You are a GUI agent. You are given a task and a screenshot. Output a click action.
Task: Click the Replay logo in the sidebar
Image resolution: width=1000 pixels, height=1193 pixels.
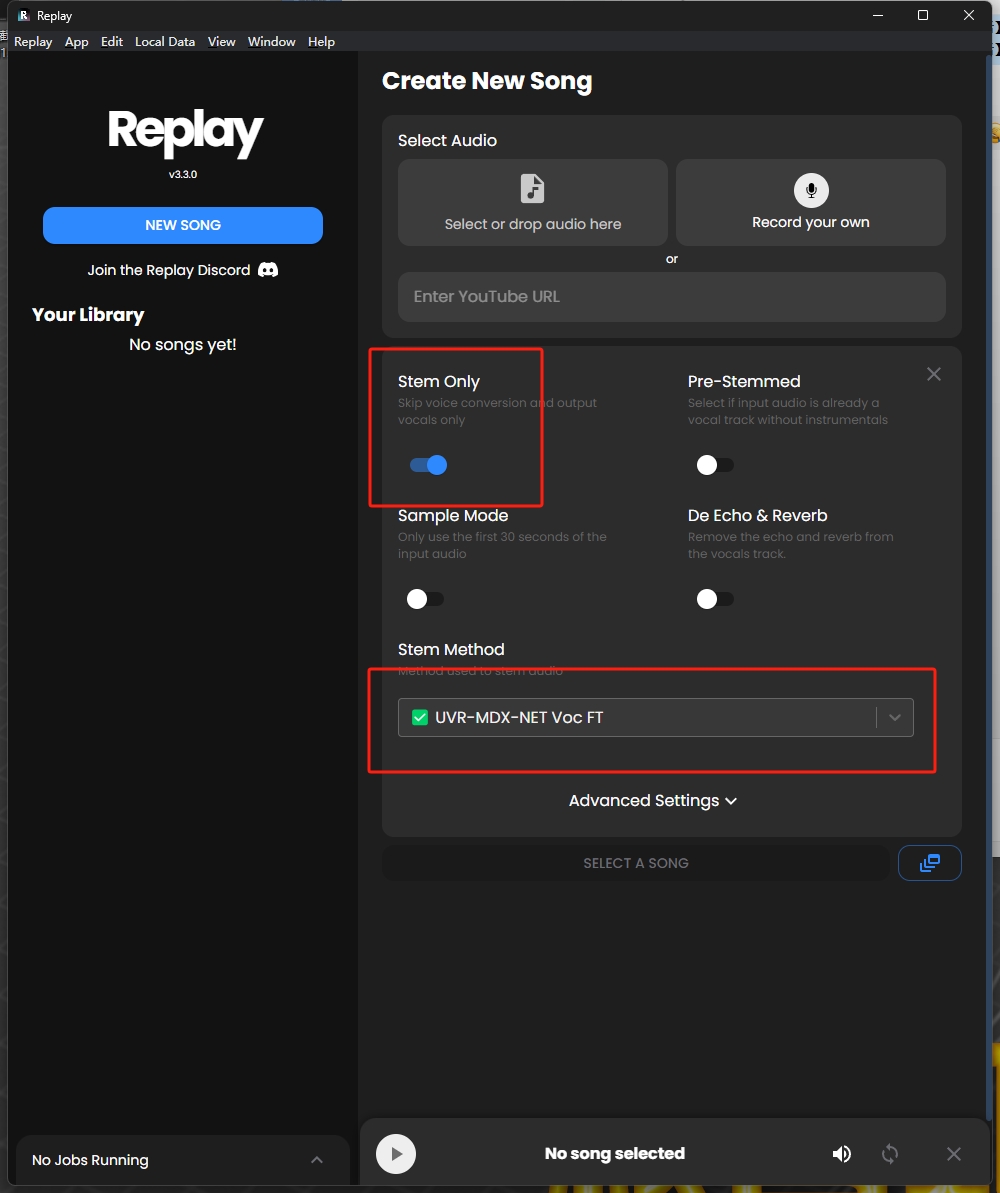[185, 133]
